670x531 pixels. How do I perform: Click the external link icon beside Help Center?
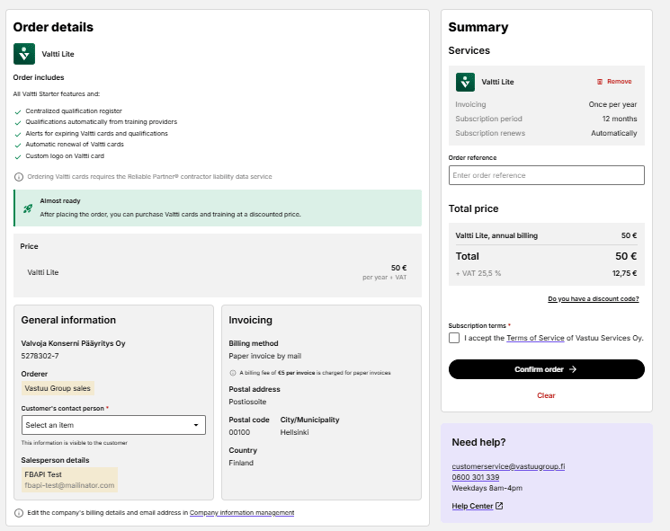click(499, 506)
